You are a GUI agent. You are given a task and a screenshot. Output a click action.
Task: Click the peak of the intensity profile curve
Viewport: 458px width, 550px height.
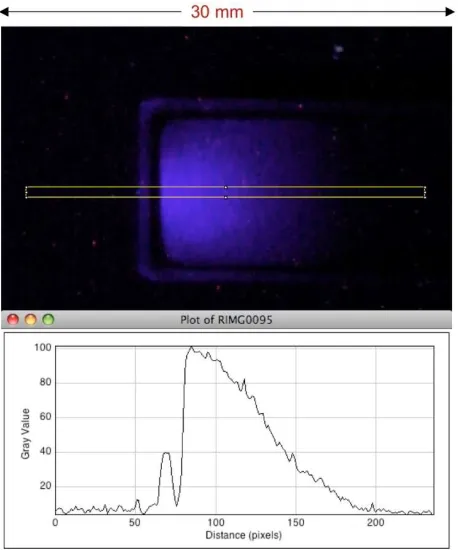click(x=191, y=347)
